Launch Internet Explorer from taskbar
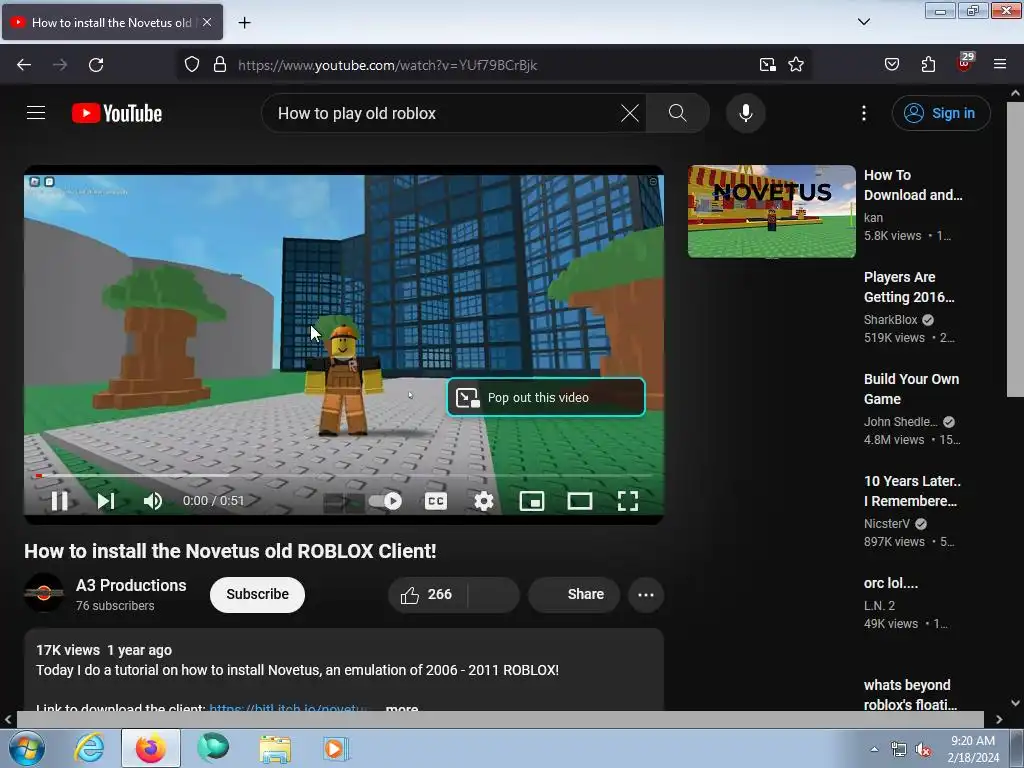 pos(89,748)
